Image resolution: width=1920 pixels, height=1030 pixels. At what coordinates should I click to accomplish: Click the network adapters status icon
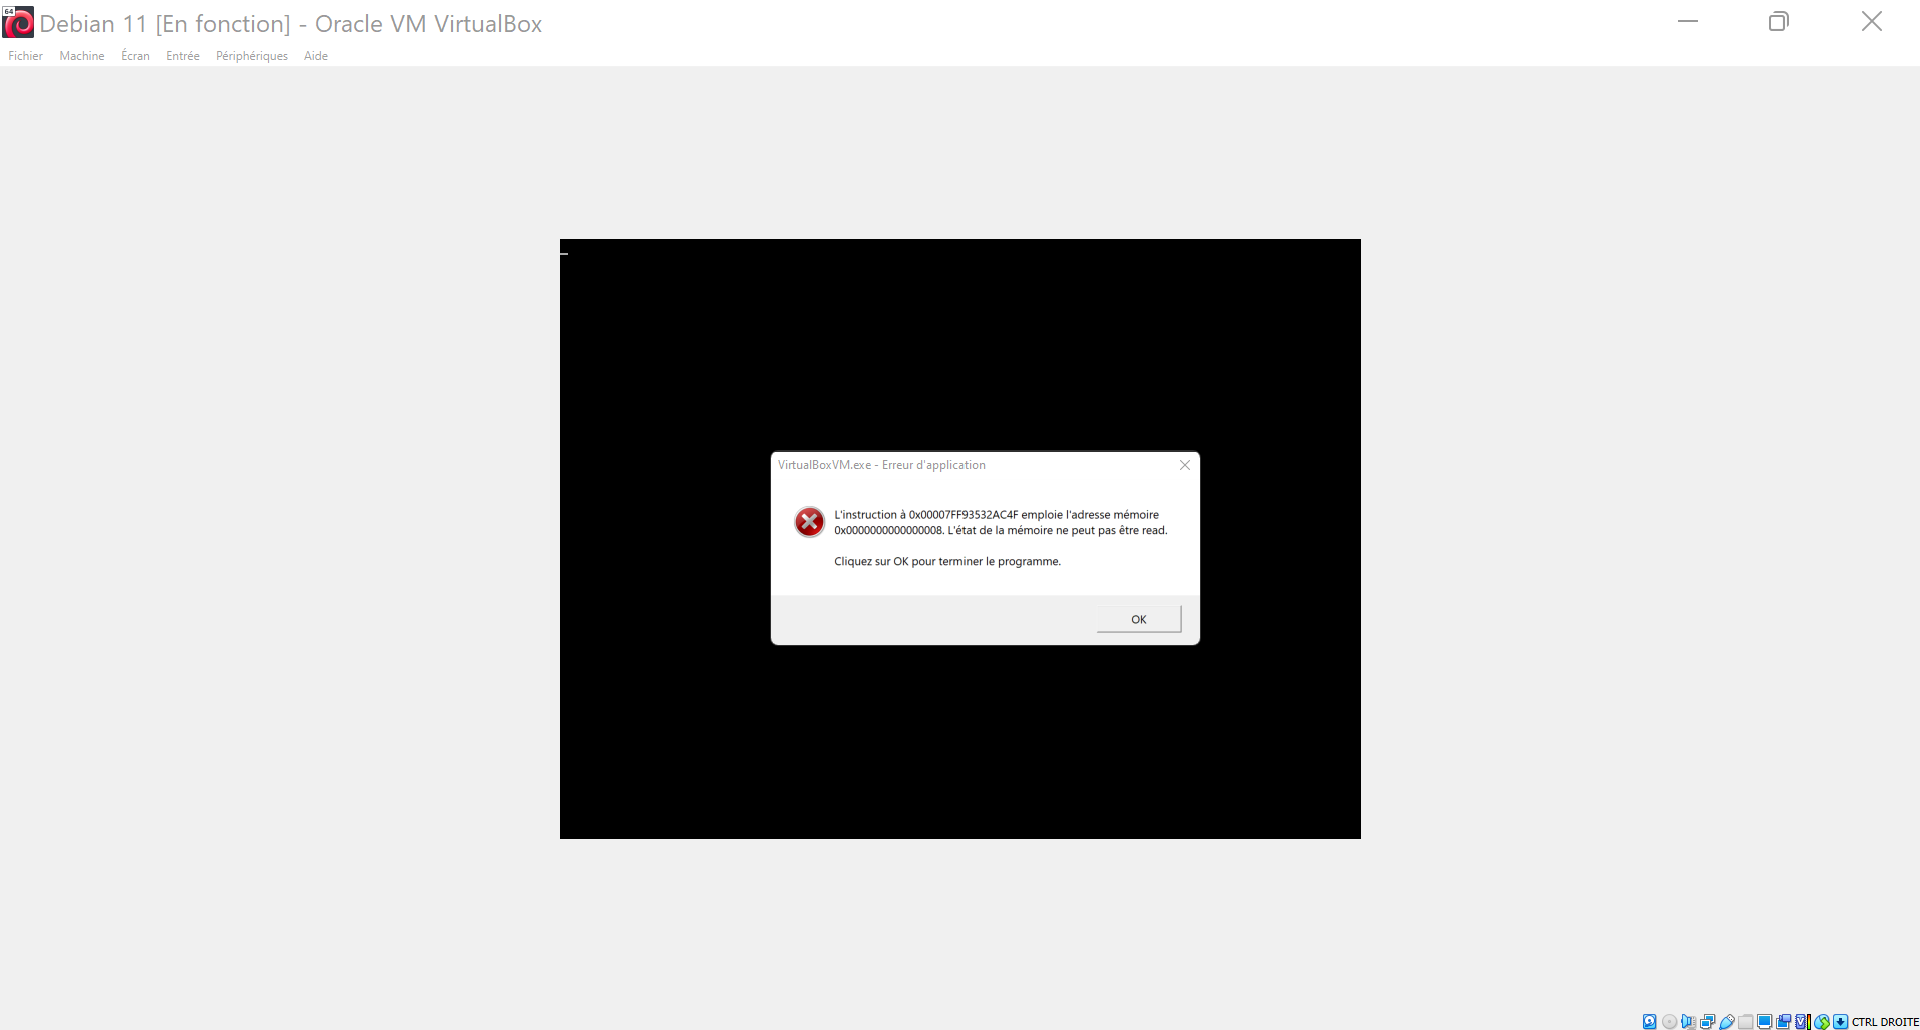click(1708, 1021)
